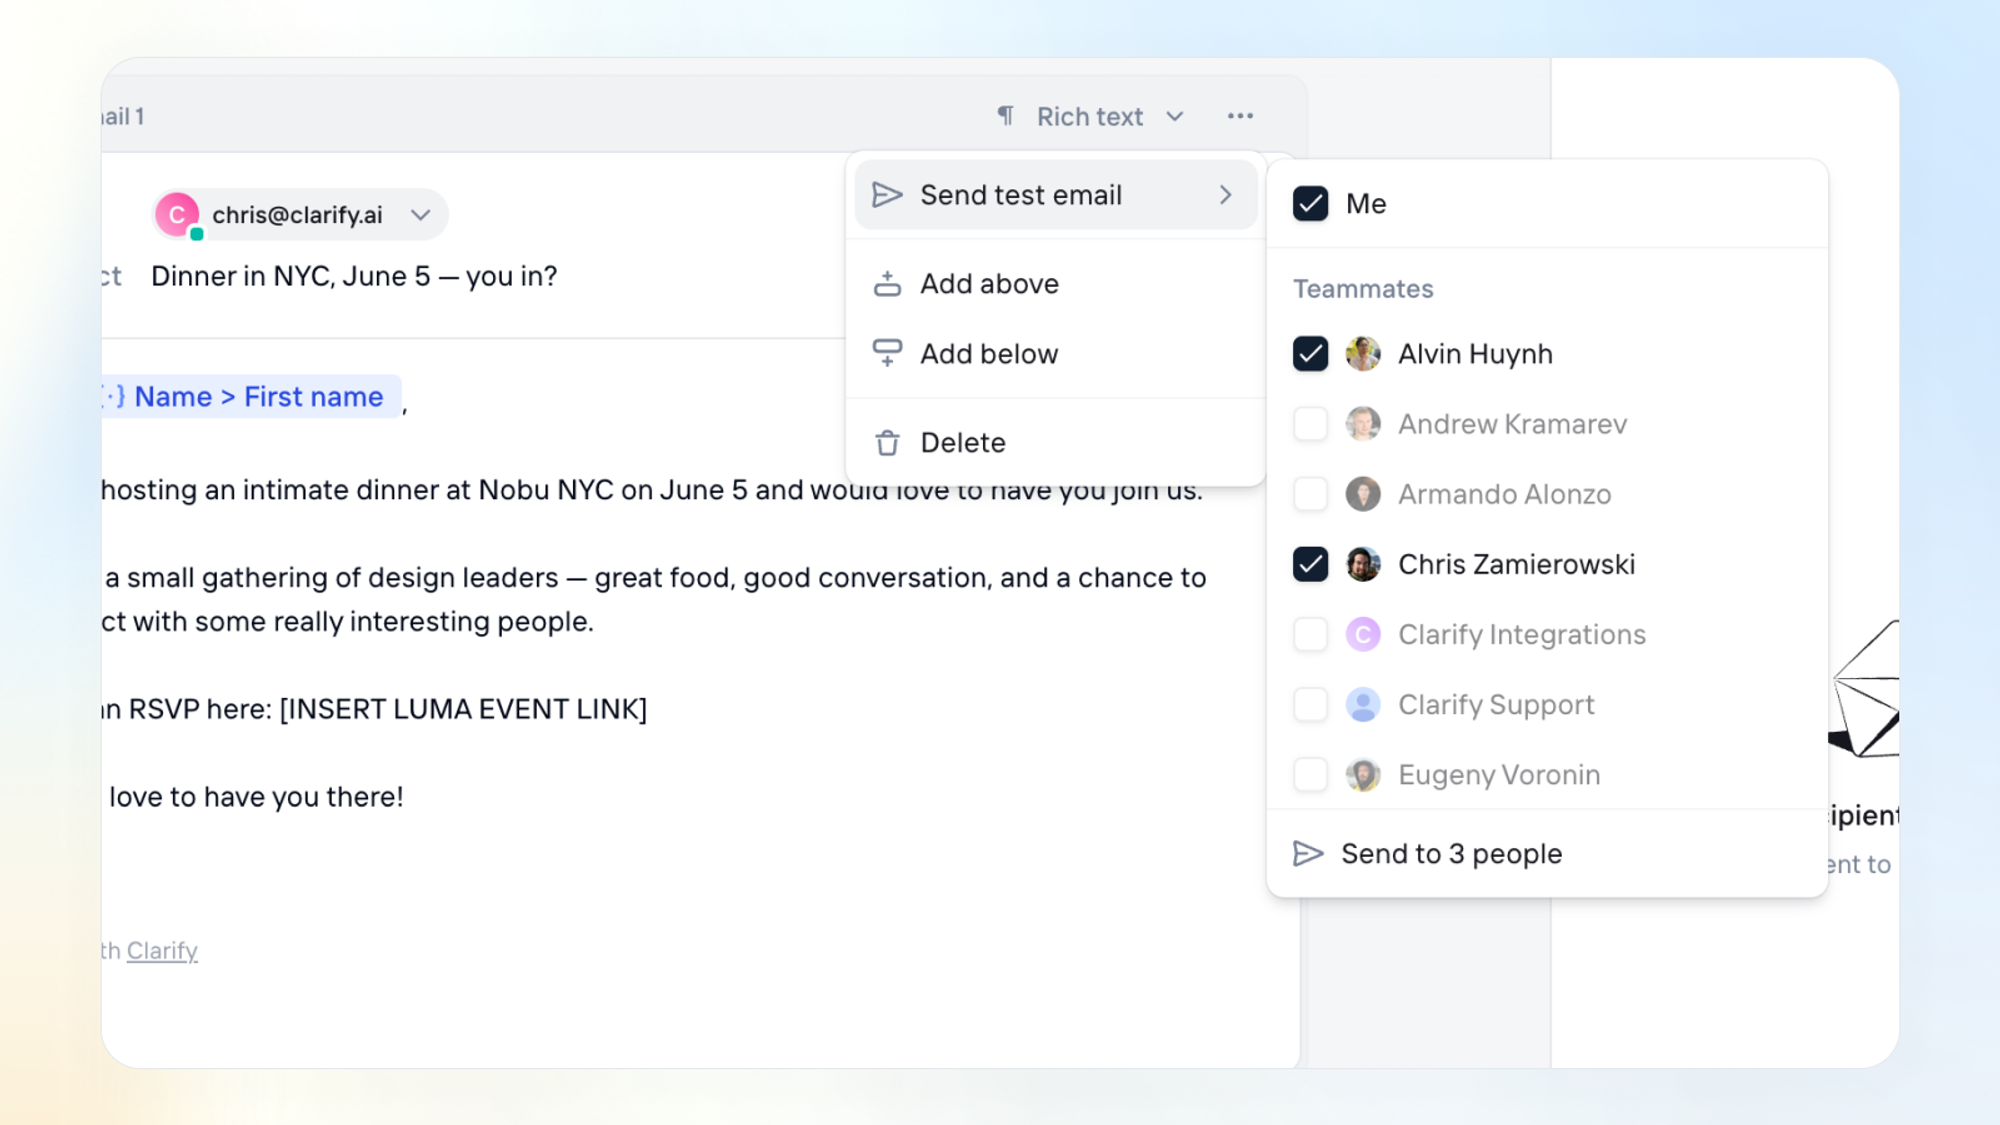
Task: Click the pink sender avatar for chris@clarify.ai
Action: [x=177, y=215]
